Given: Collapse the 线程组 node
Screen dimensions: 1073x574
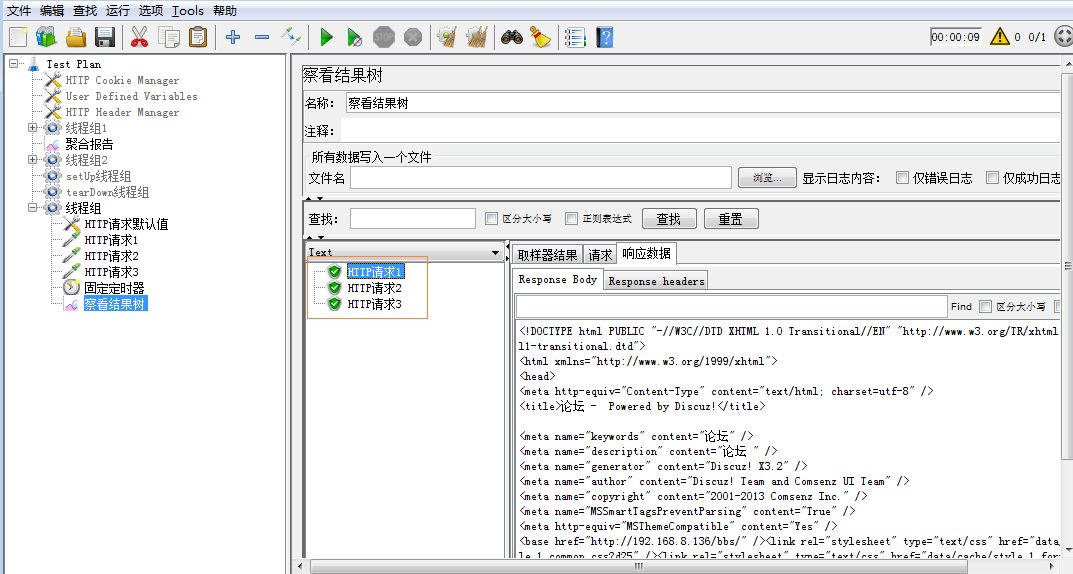Looking at the screenshot, I should click(32, 207).
